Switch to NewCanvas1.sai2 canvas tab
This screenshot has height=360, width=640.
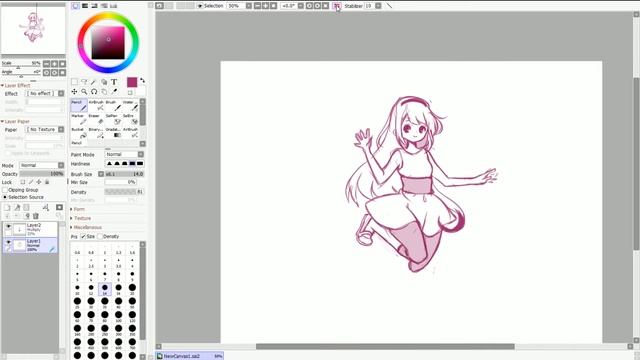point(189,356)
